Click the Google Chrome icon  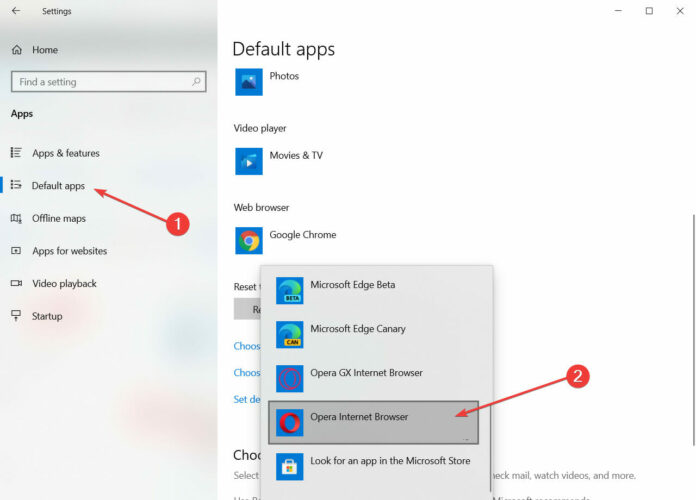point(249,240)
